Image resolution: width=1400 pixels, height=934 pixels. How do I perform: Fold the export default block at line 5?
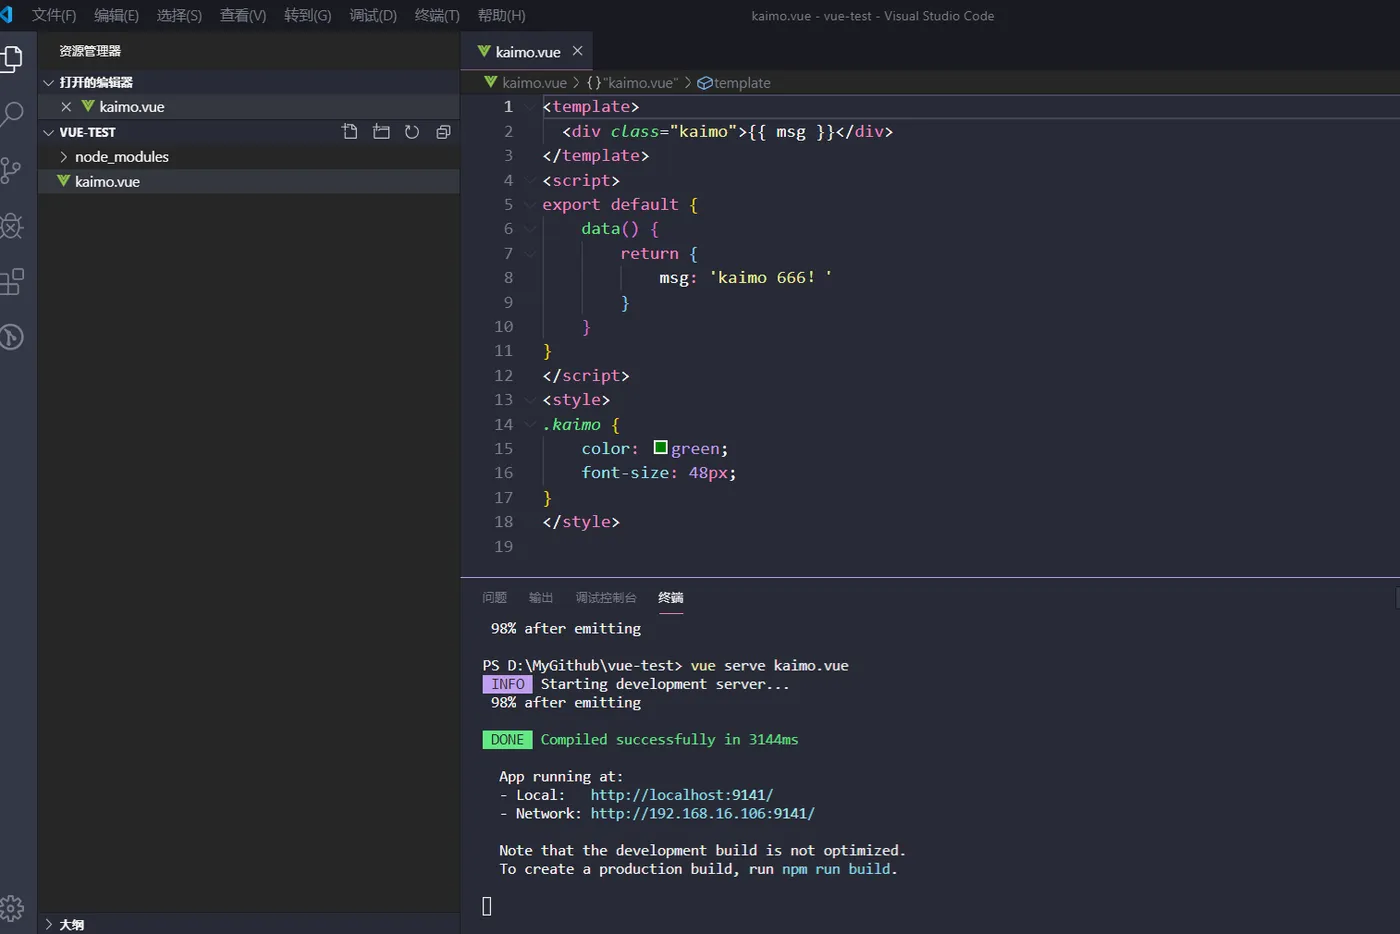pyautogui.click(x=530, y=205)
